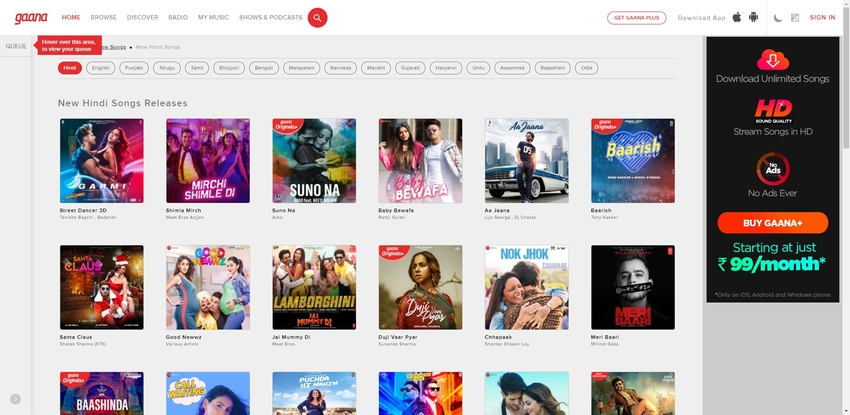
Task: Download the iOS app via Apple icon
Action: [737, 17]
